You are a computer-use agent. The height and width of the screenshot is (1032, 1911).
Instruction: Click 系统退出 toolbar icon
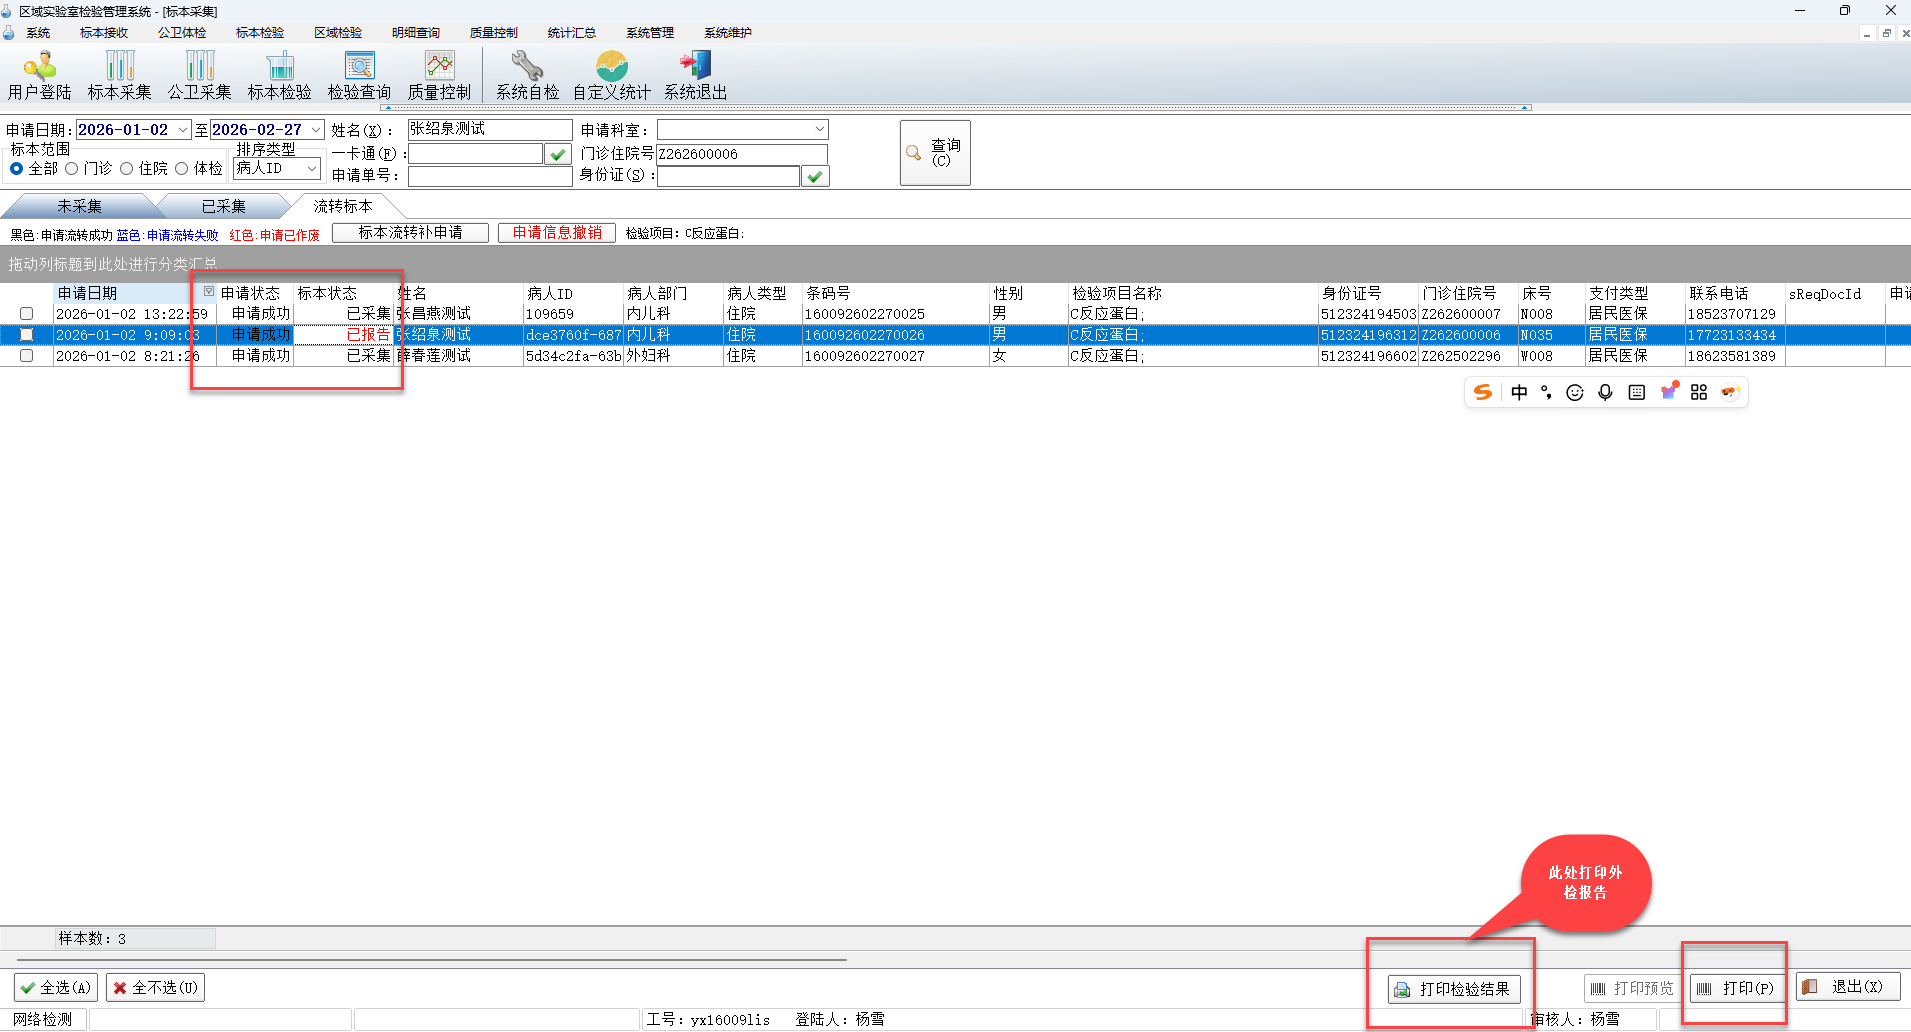coord(695,76)
